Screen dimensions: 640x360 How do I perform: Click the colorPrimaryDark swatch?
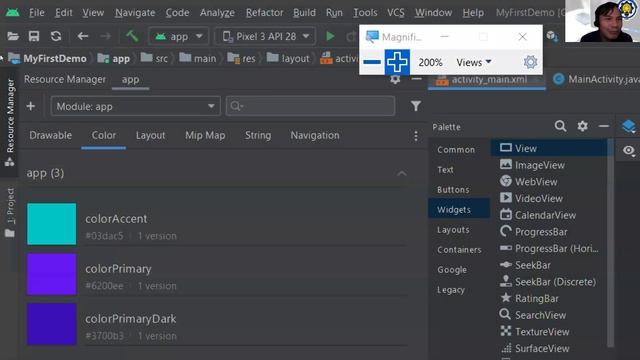(x=51, y=324)
